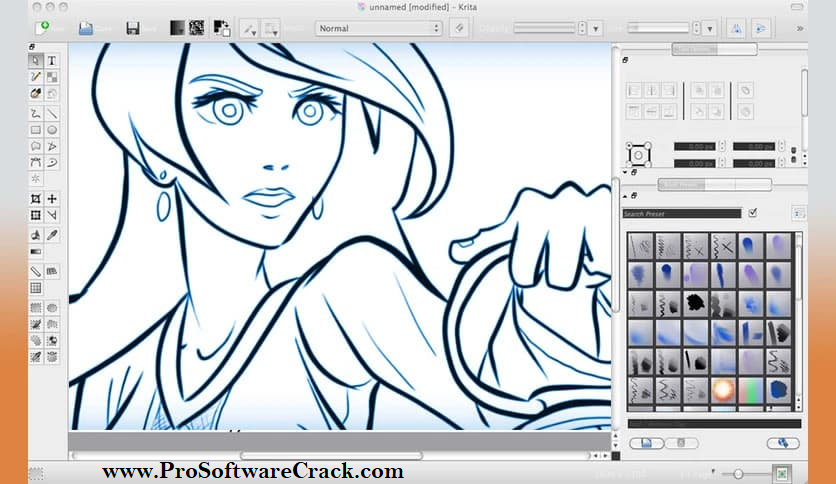The width and height of the screenshot is (836, 484).
Task: Open the brush presets dropdown in toolbar
Action: [271, 29]
